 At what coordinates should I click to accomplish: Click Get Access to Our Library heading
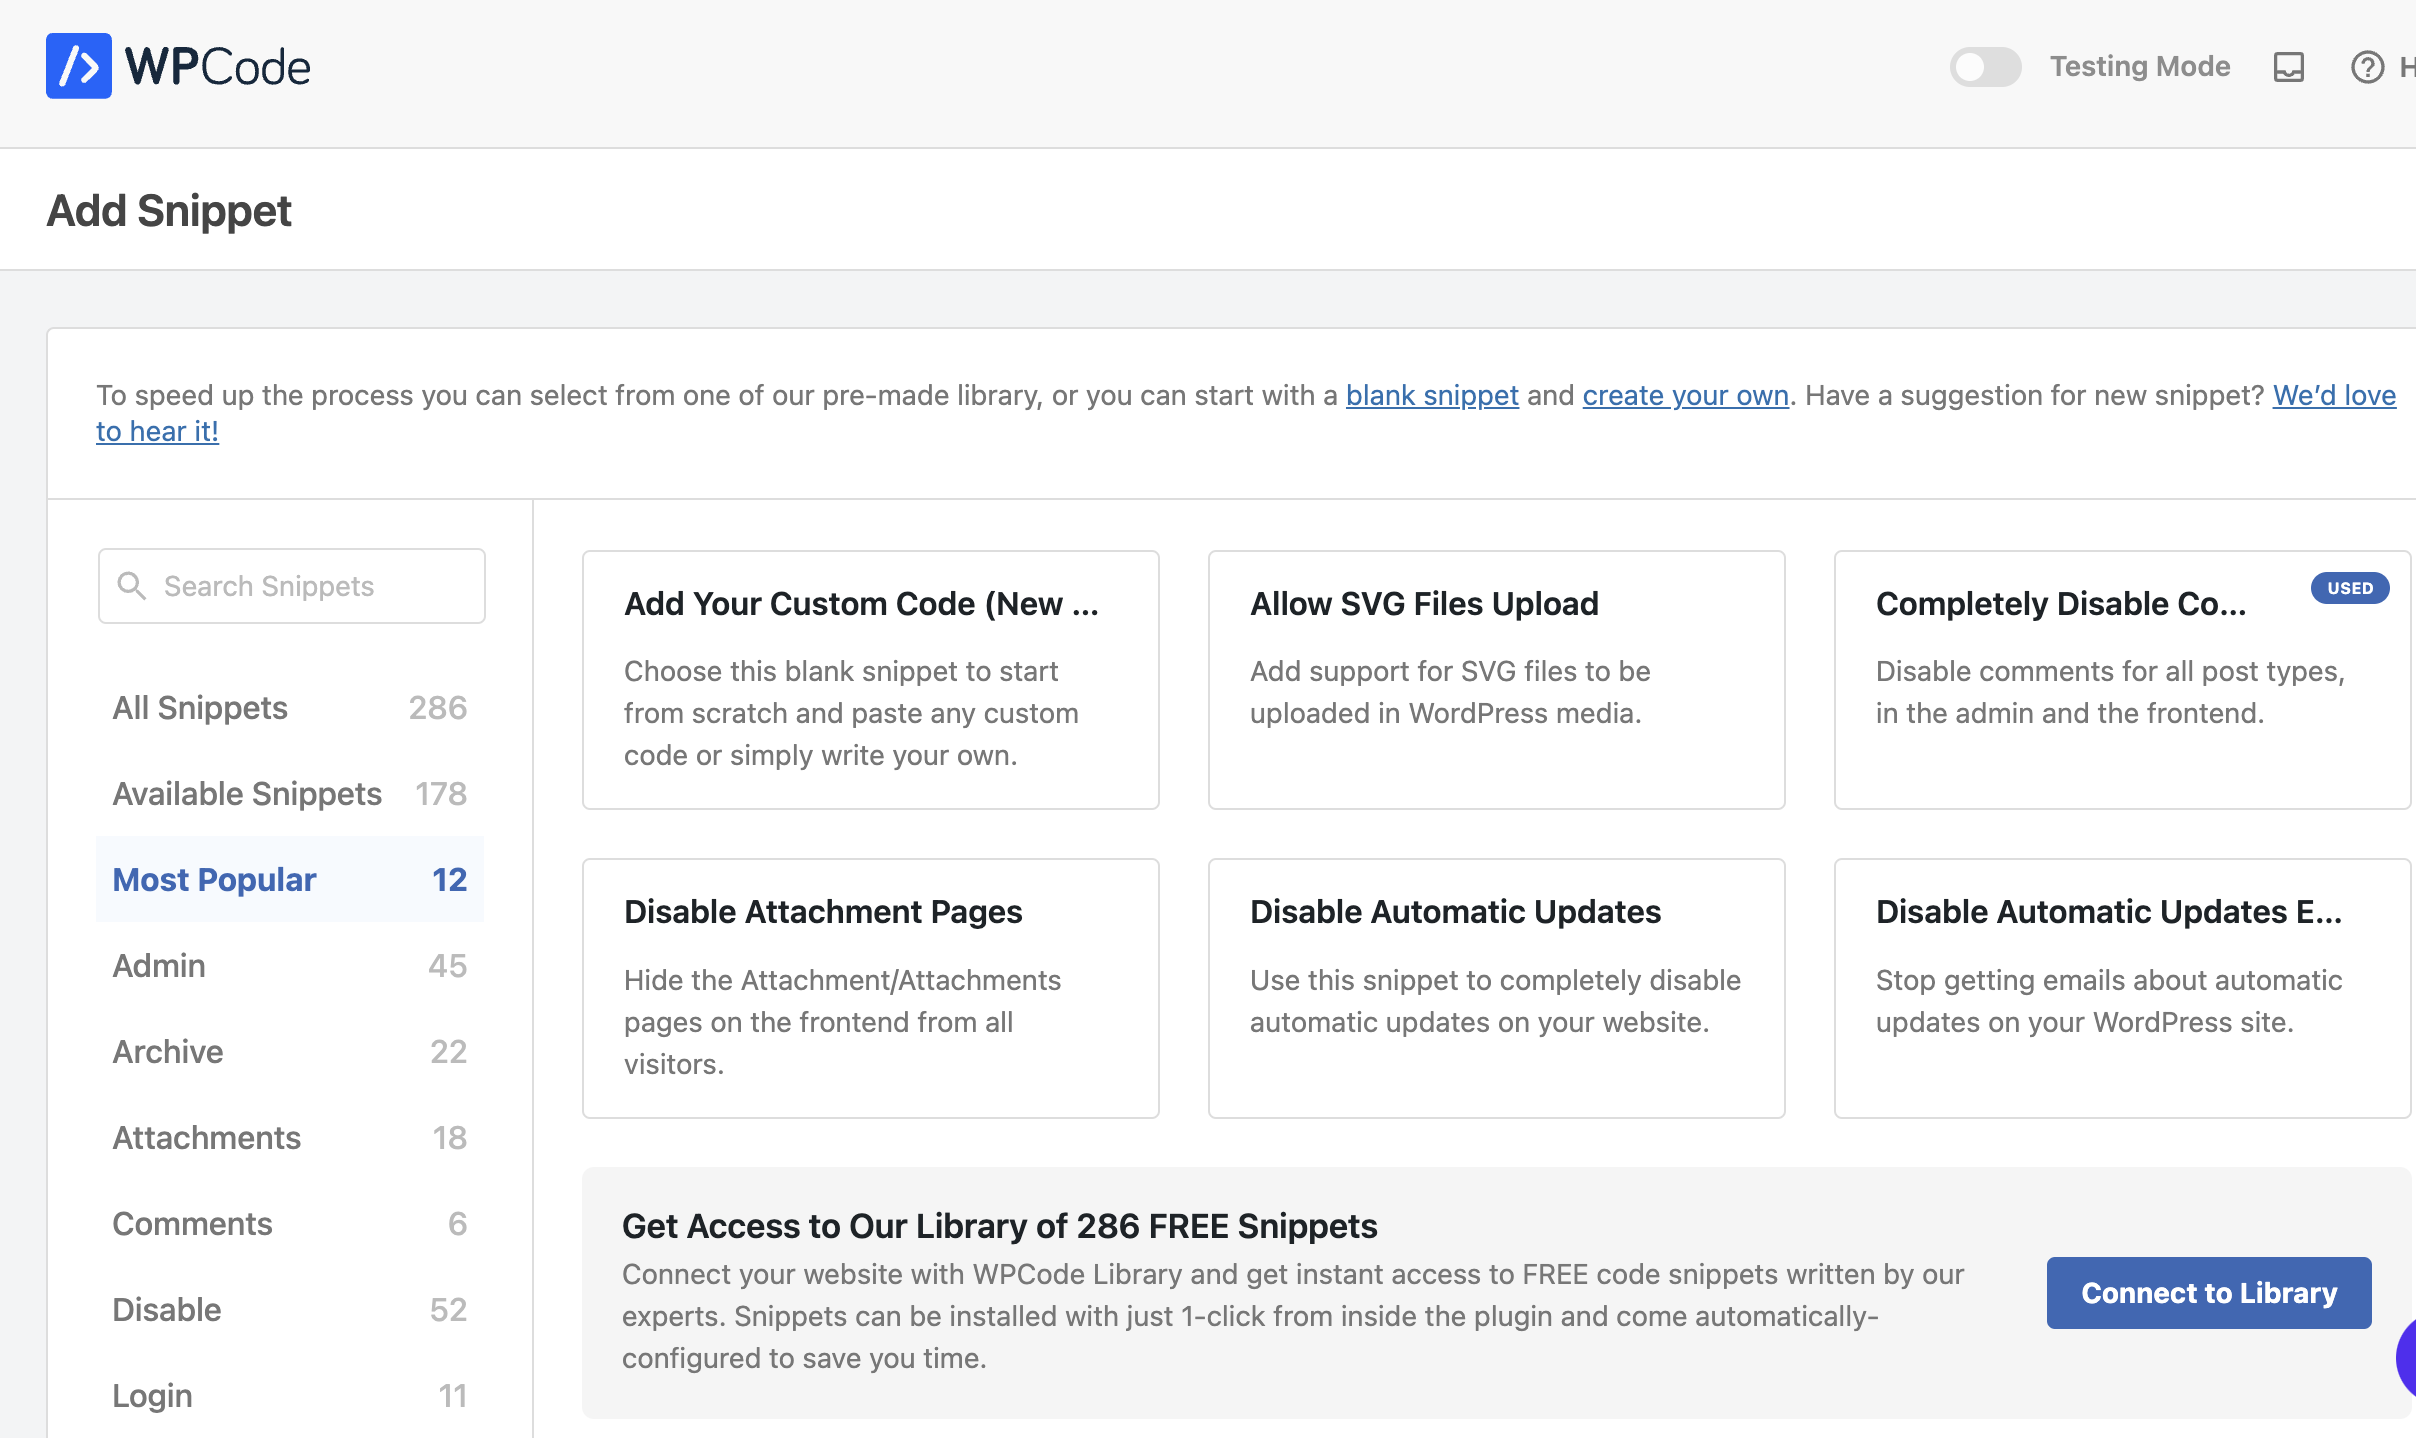coord(1000,1226)
